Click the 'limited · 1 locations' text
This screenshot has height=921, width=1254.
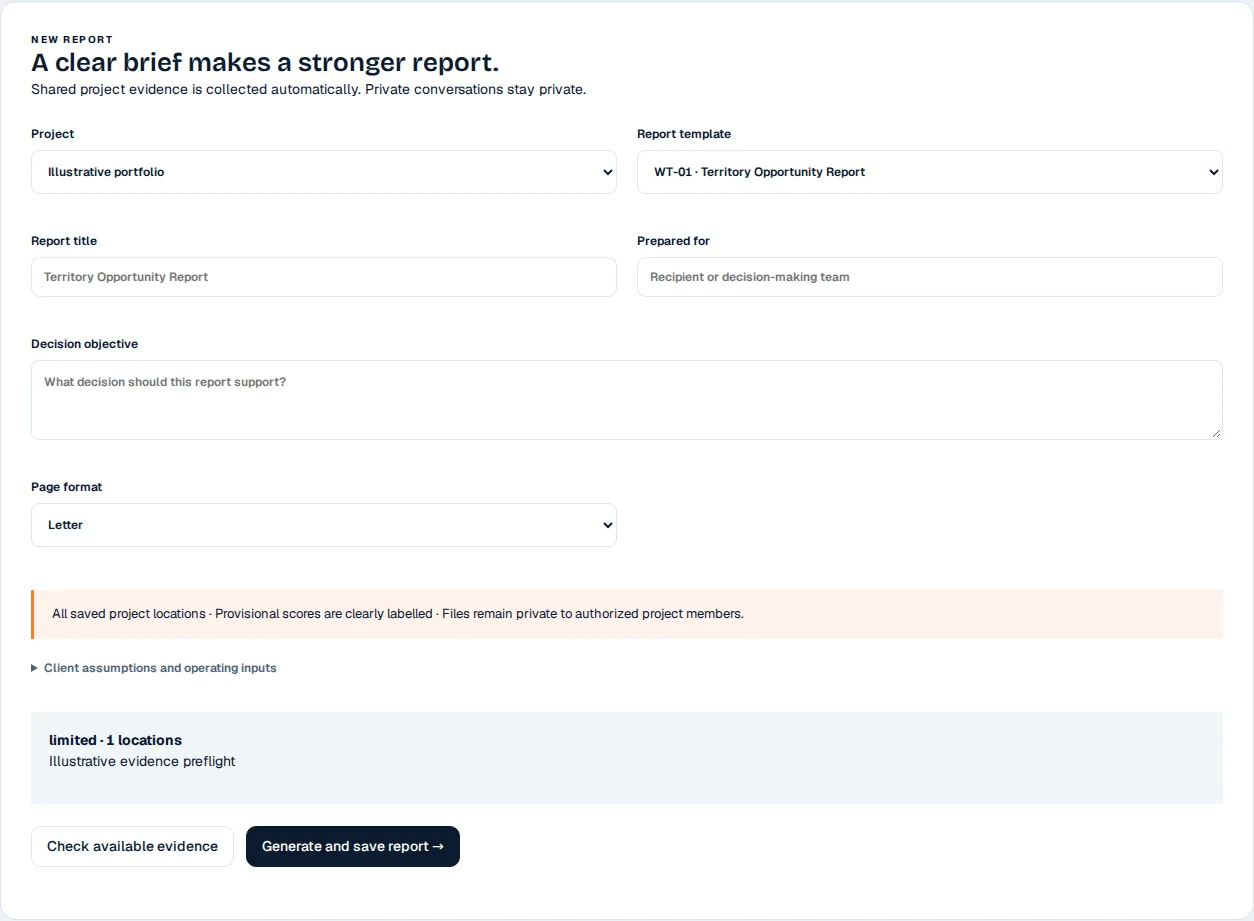(x=115, y=740)
